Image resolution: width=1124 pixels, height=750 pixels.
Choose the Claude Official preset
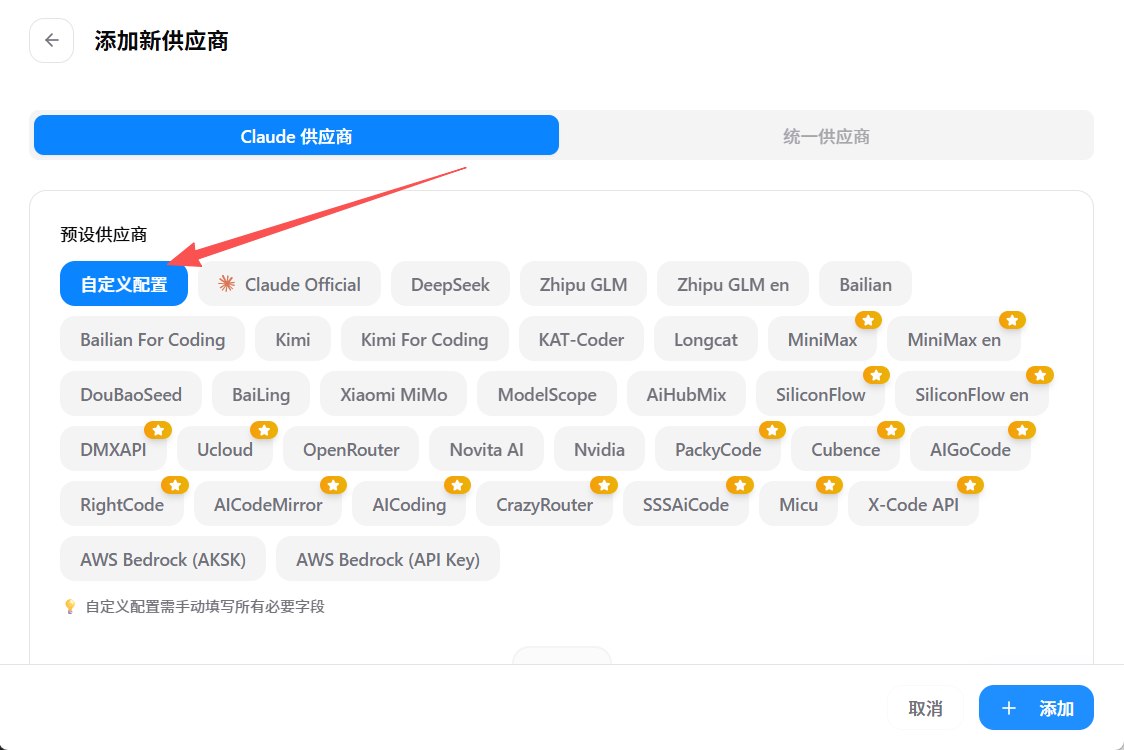pyautogui.click(x=290, y=284)
